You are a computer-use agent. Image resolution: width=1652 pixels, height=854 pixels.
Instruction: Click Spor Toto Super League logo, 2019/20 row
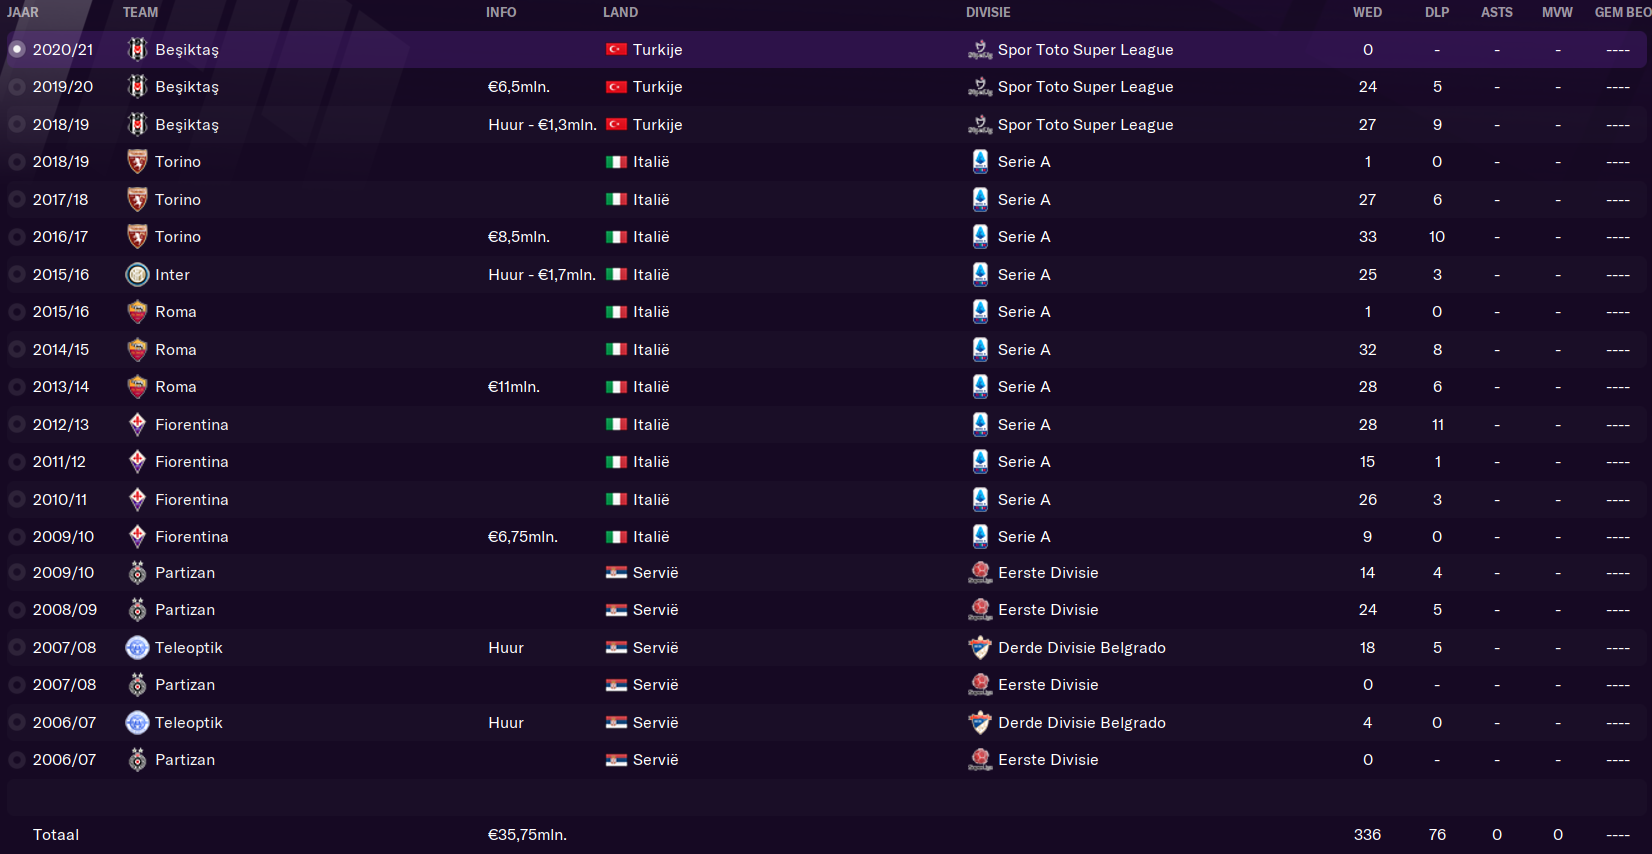click(980, 87)
